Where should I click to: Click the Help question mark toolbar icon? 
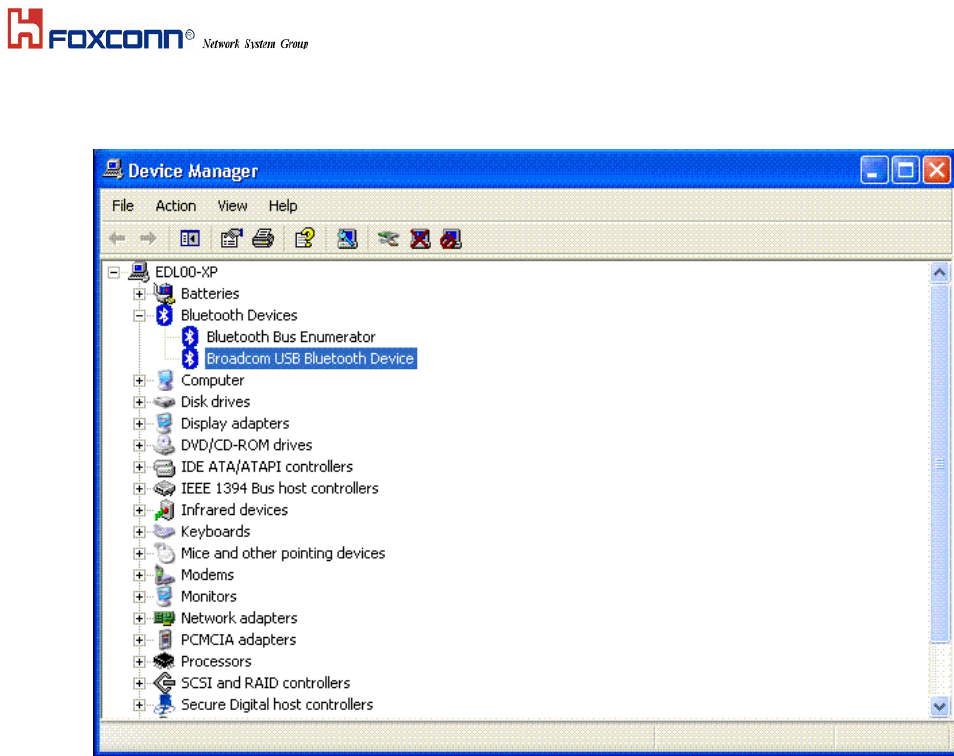[304, 238]
